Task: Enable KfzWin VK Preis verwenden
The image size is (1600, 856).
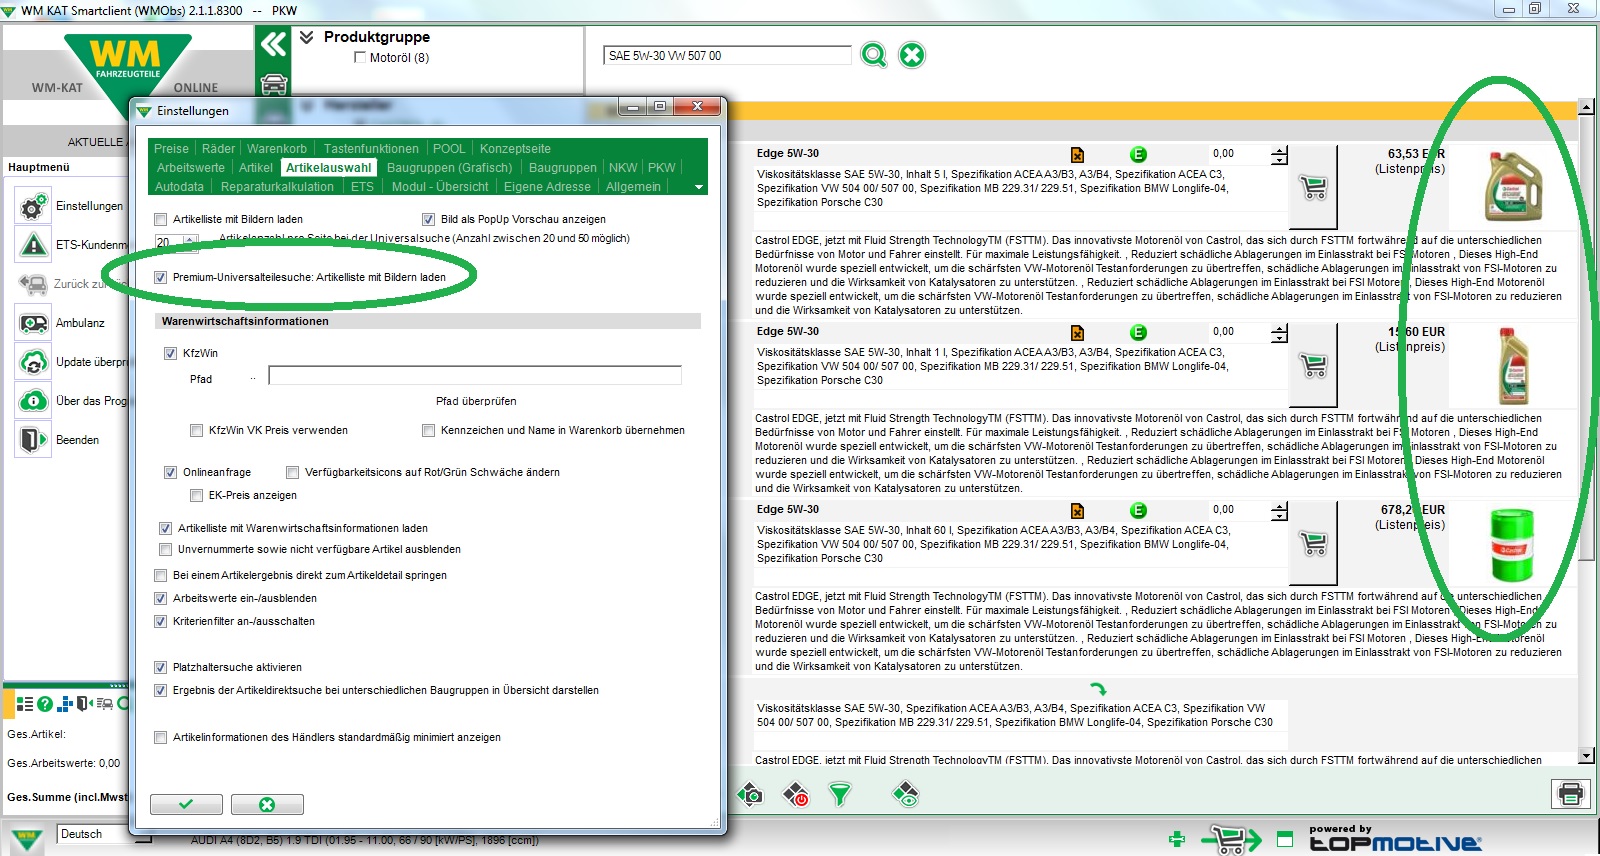Action: tap(197, 430)
